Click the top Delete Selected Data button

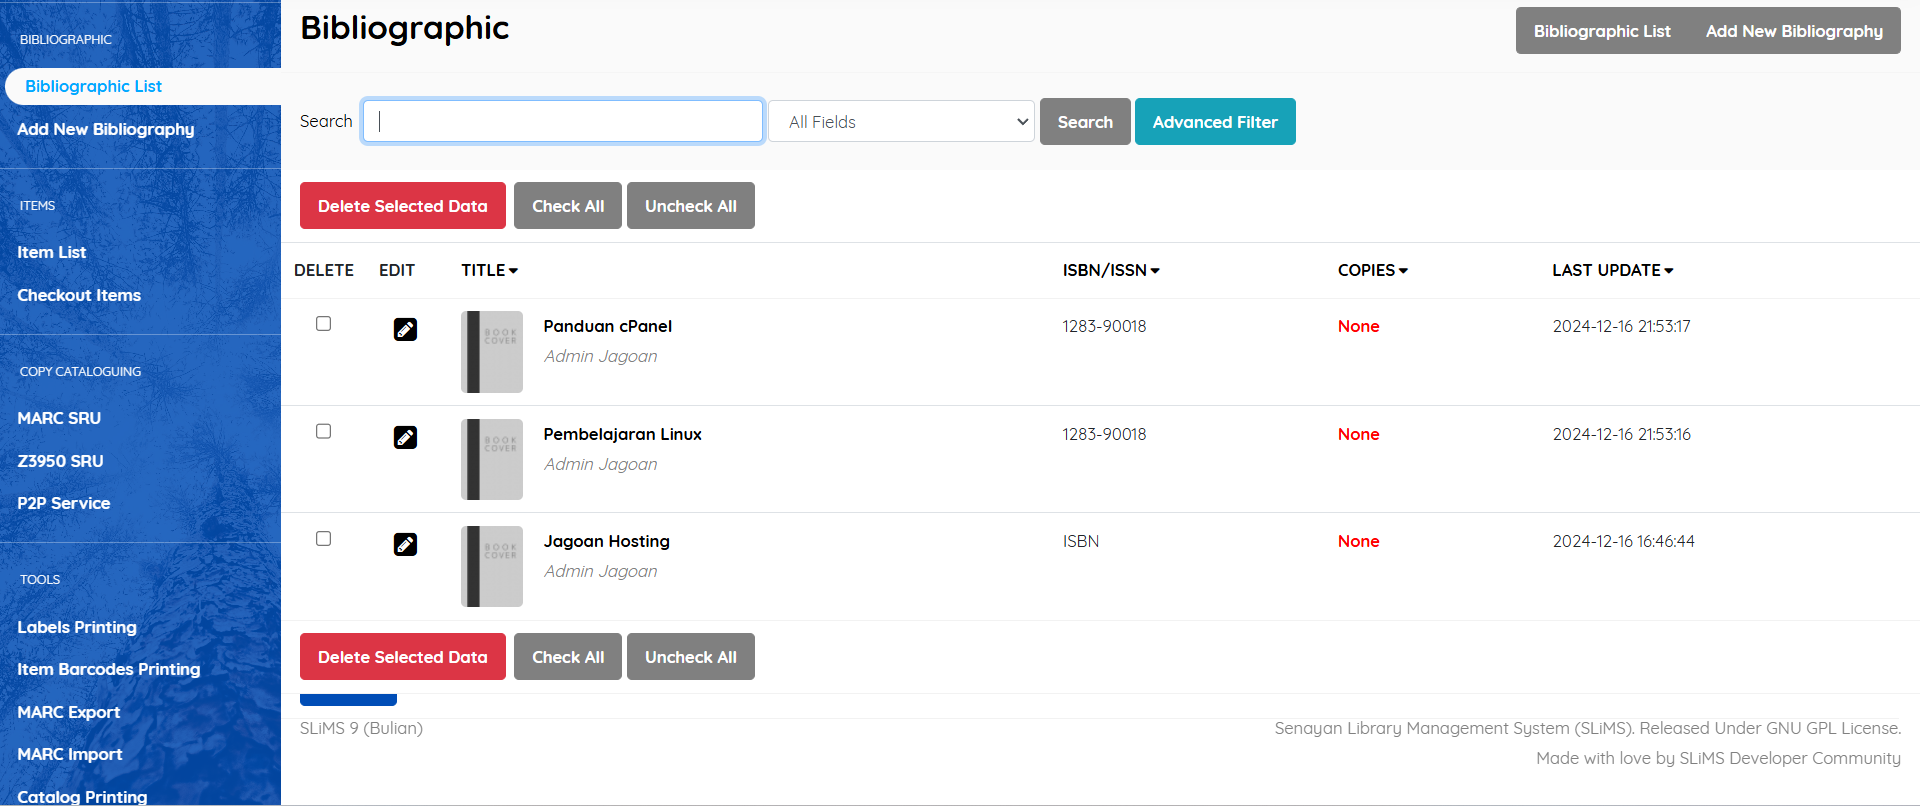tap(403, 206)
